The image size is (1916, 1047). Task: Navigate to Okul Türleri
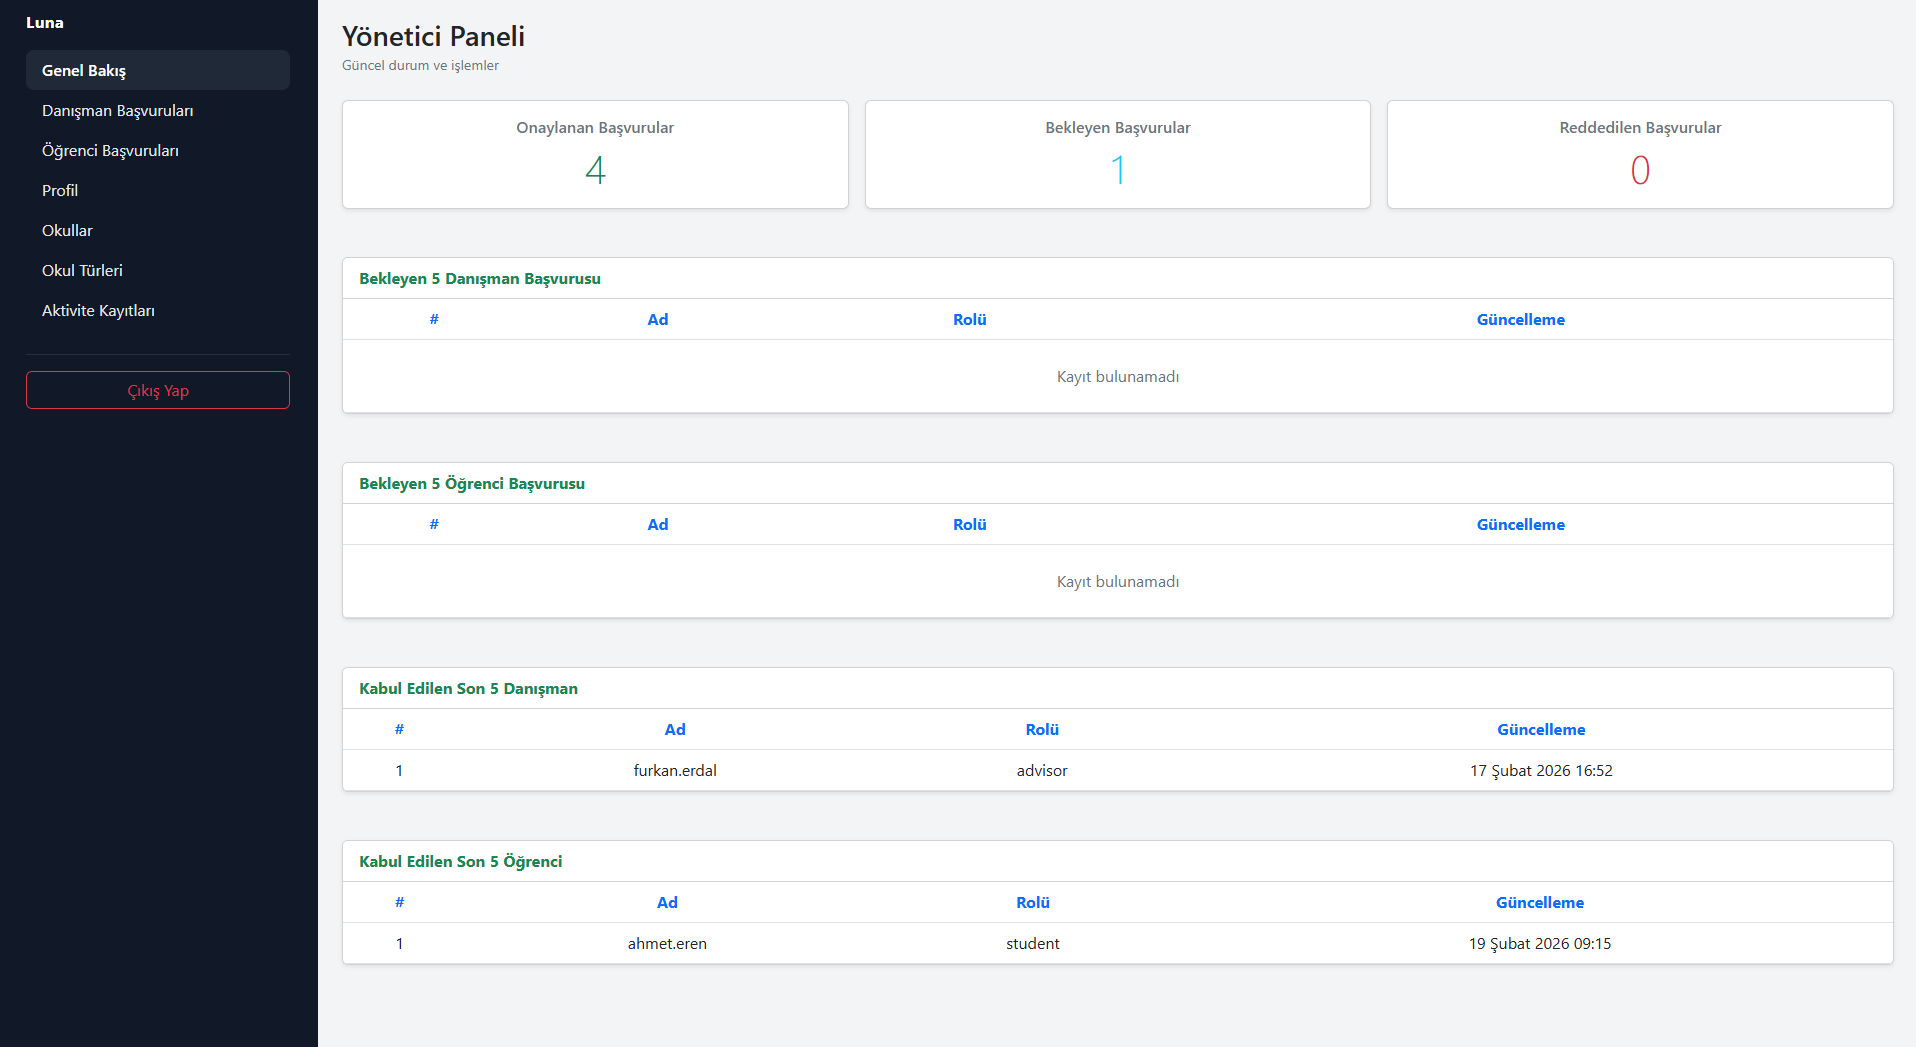tap(158, 270)
